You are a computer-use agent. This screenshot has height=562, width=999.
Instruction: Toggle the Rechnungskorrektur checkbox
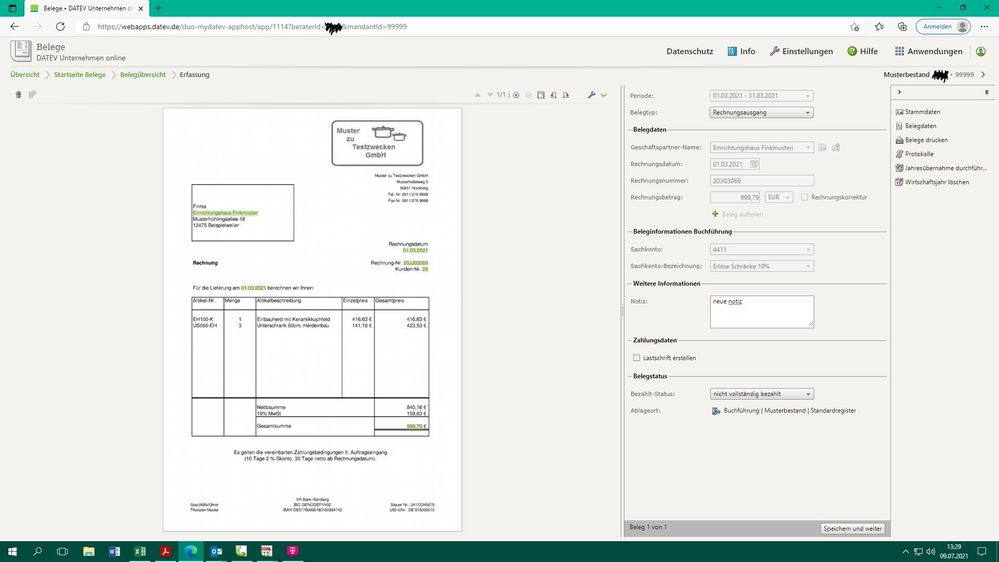(x=805, y=198)
